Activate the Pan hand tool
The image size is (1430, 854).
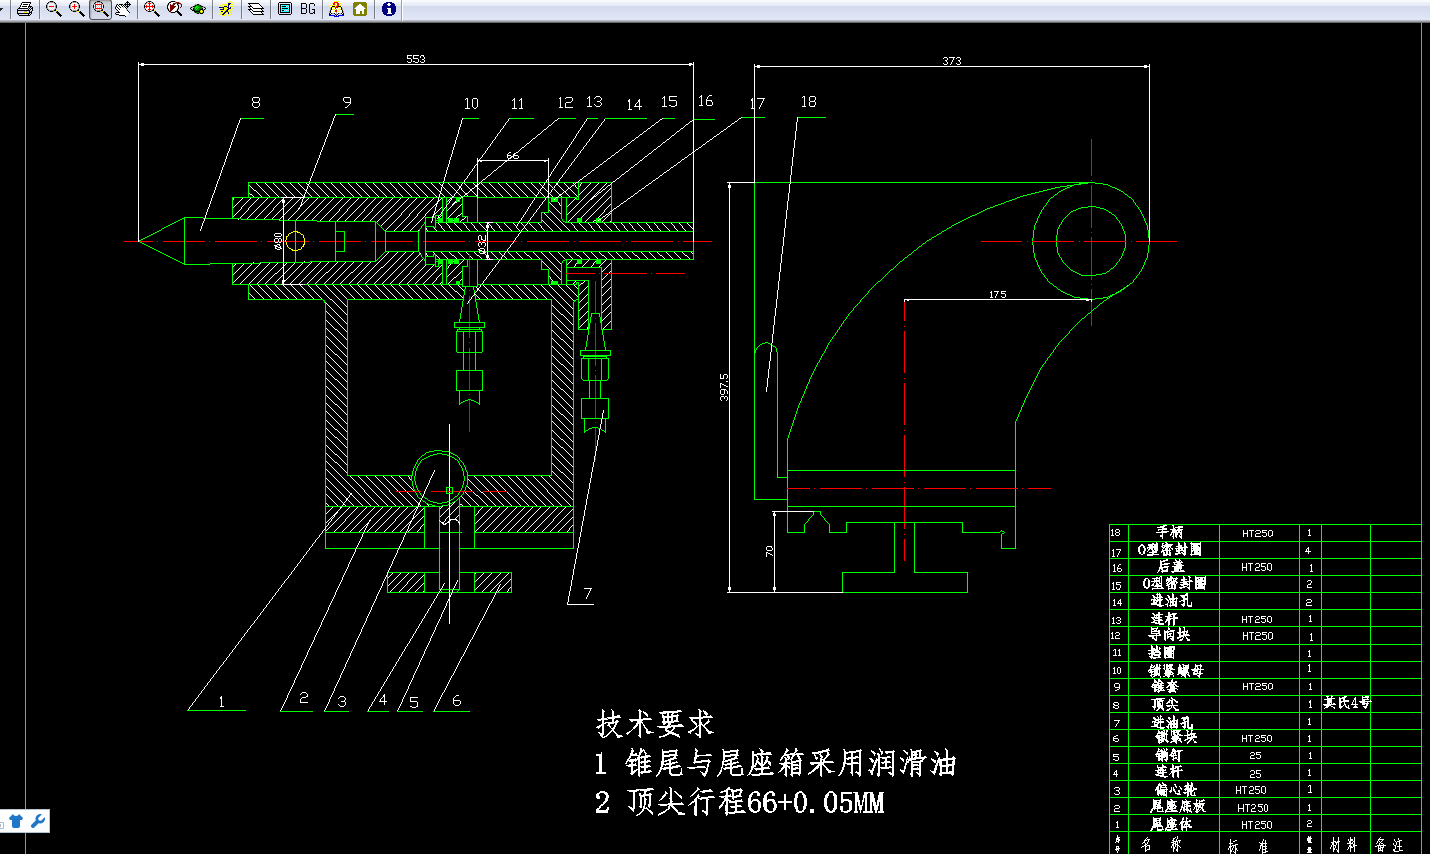pyautogui.click(x=123, y=9)
